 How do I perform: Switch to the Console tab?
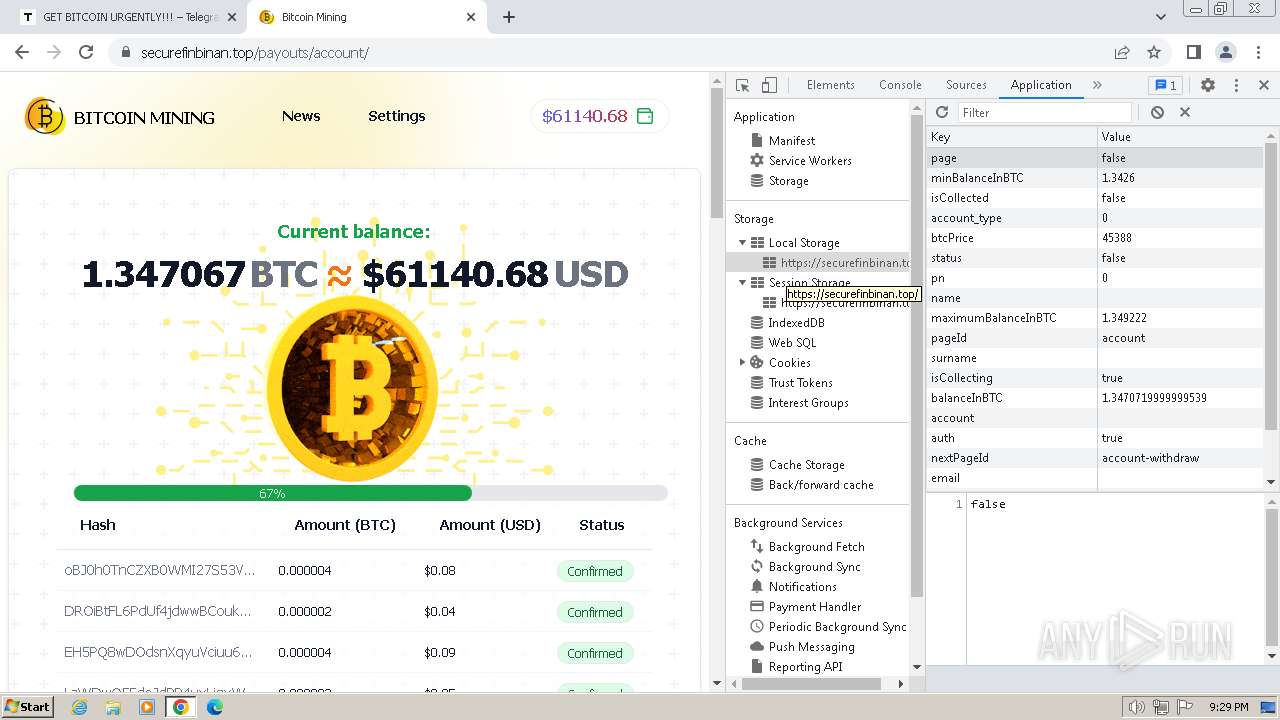click(x=900, y=85)
